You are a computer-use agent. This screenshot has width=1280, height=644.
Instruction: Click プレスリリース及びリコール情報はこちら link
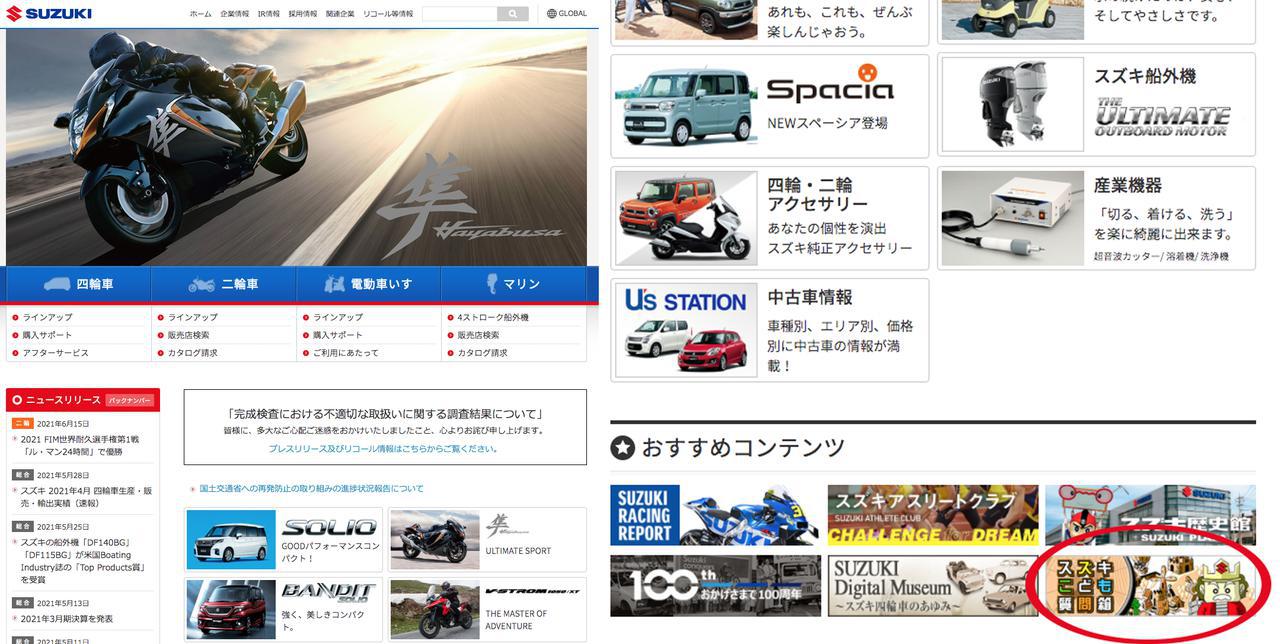coord(384,449)
